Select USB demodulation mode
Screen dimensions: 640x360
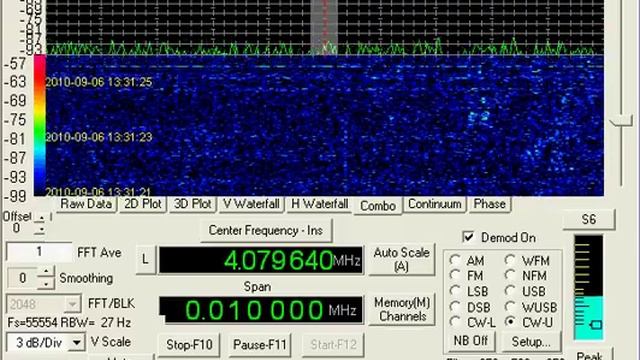510,291
